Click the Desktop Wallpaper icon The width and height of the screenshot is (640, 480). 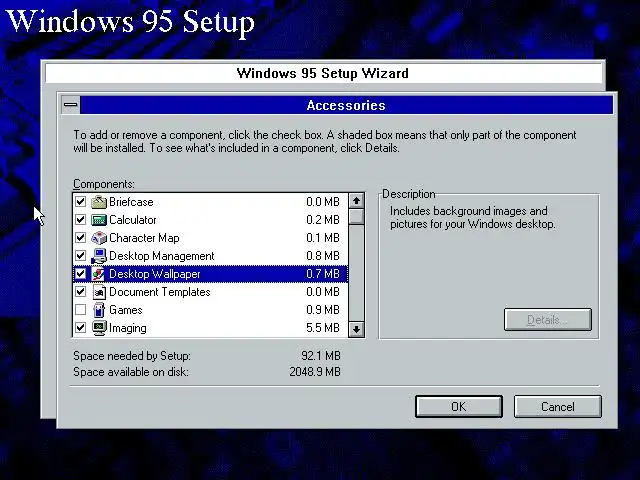click(98, 274)
